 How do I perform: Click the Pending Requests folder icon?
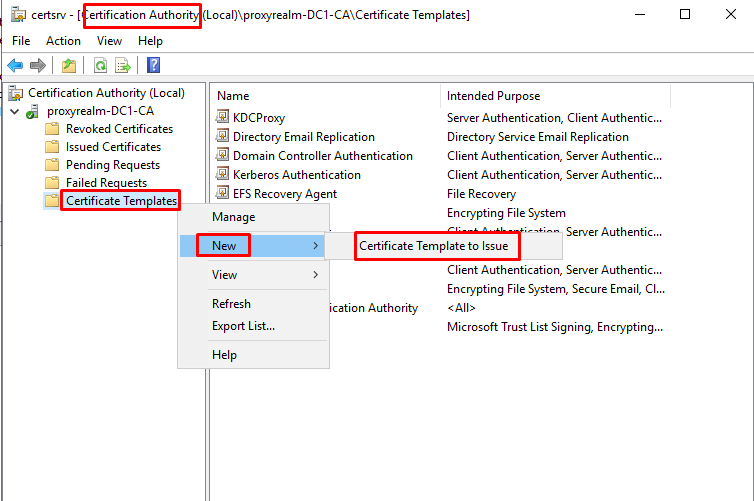[52, 165]
